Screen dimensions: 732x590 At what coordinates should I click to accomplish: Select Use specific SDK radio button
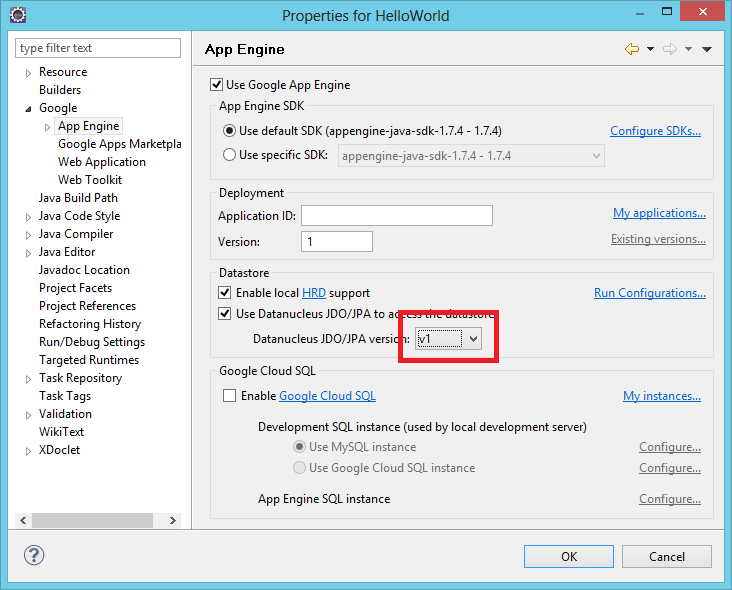tap(229, 155)
